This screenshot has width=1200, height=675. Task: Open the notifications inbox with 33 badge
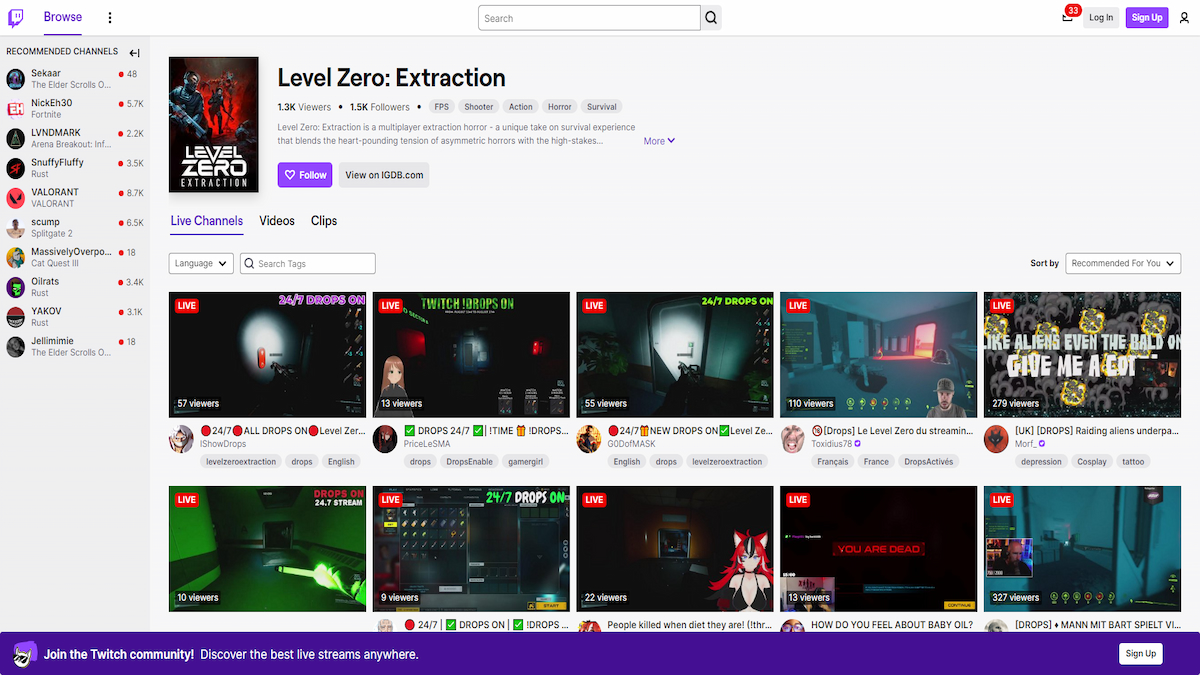pos(1068,17)
